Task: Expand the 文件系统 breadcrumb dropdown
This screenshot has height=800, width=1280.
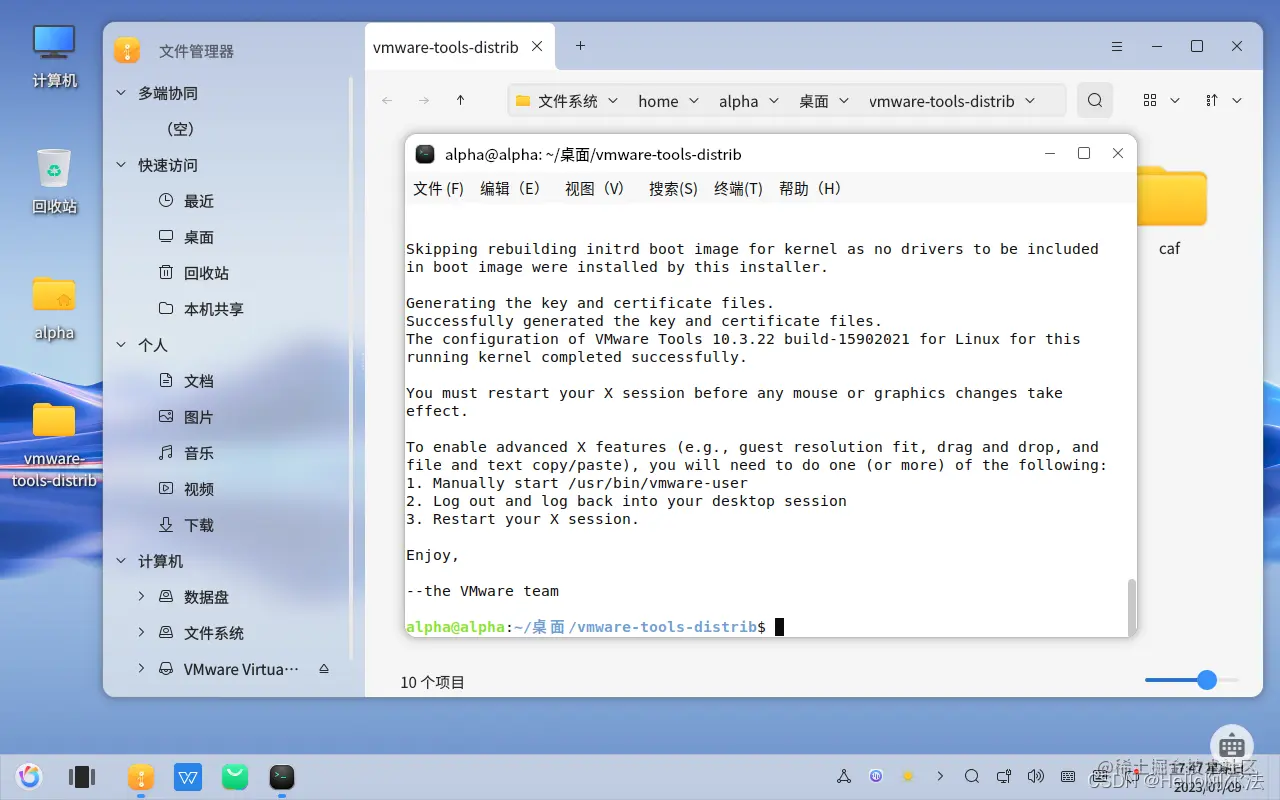Action: pyautogui.click(x=613, y=100)
